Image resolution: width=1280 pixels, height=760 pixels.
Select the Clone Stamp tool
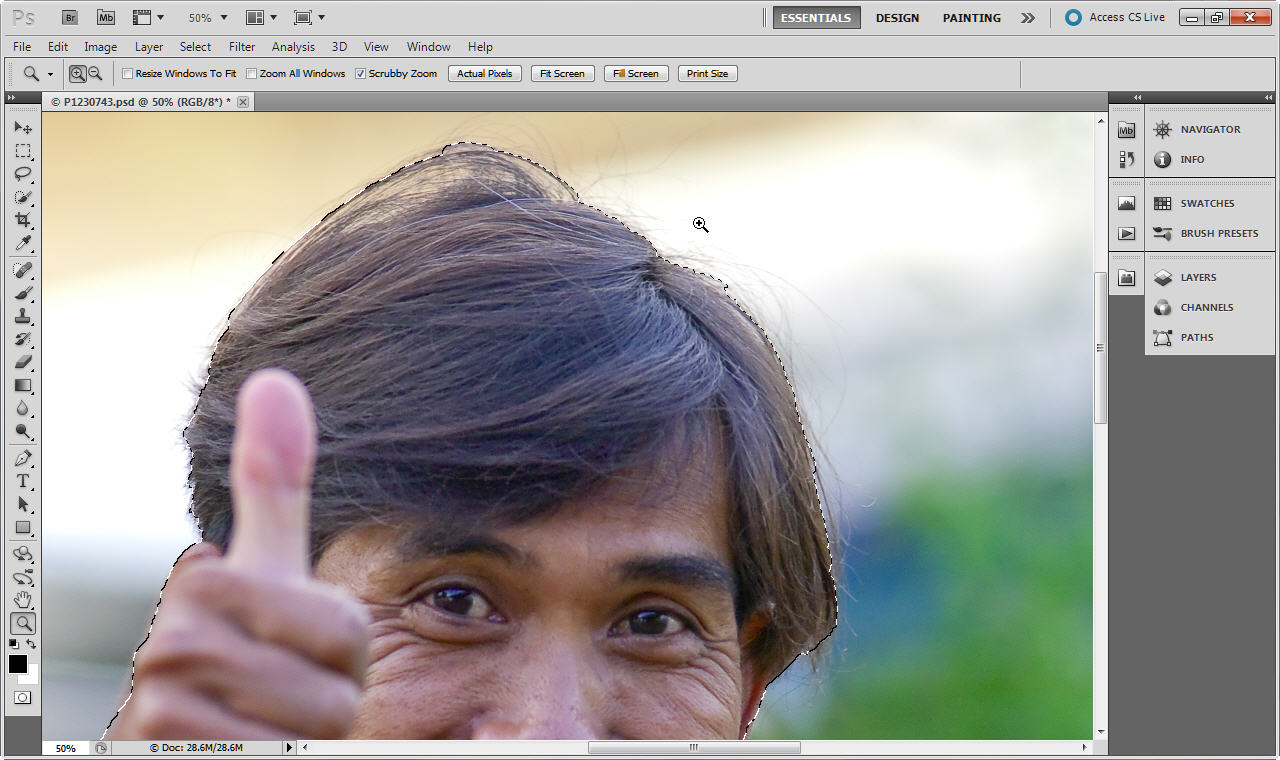click(x=23, y=316)
